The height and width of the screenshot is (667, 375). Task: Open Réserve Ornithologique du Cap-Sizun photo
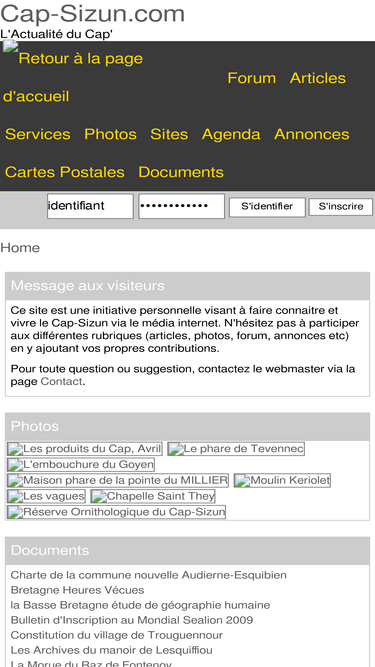click(x=116, y=512)
